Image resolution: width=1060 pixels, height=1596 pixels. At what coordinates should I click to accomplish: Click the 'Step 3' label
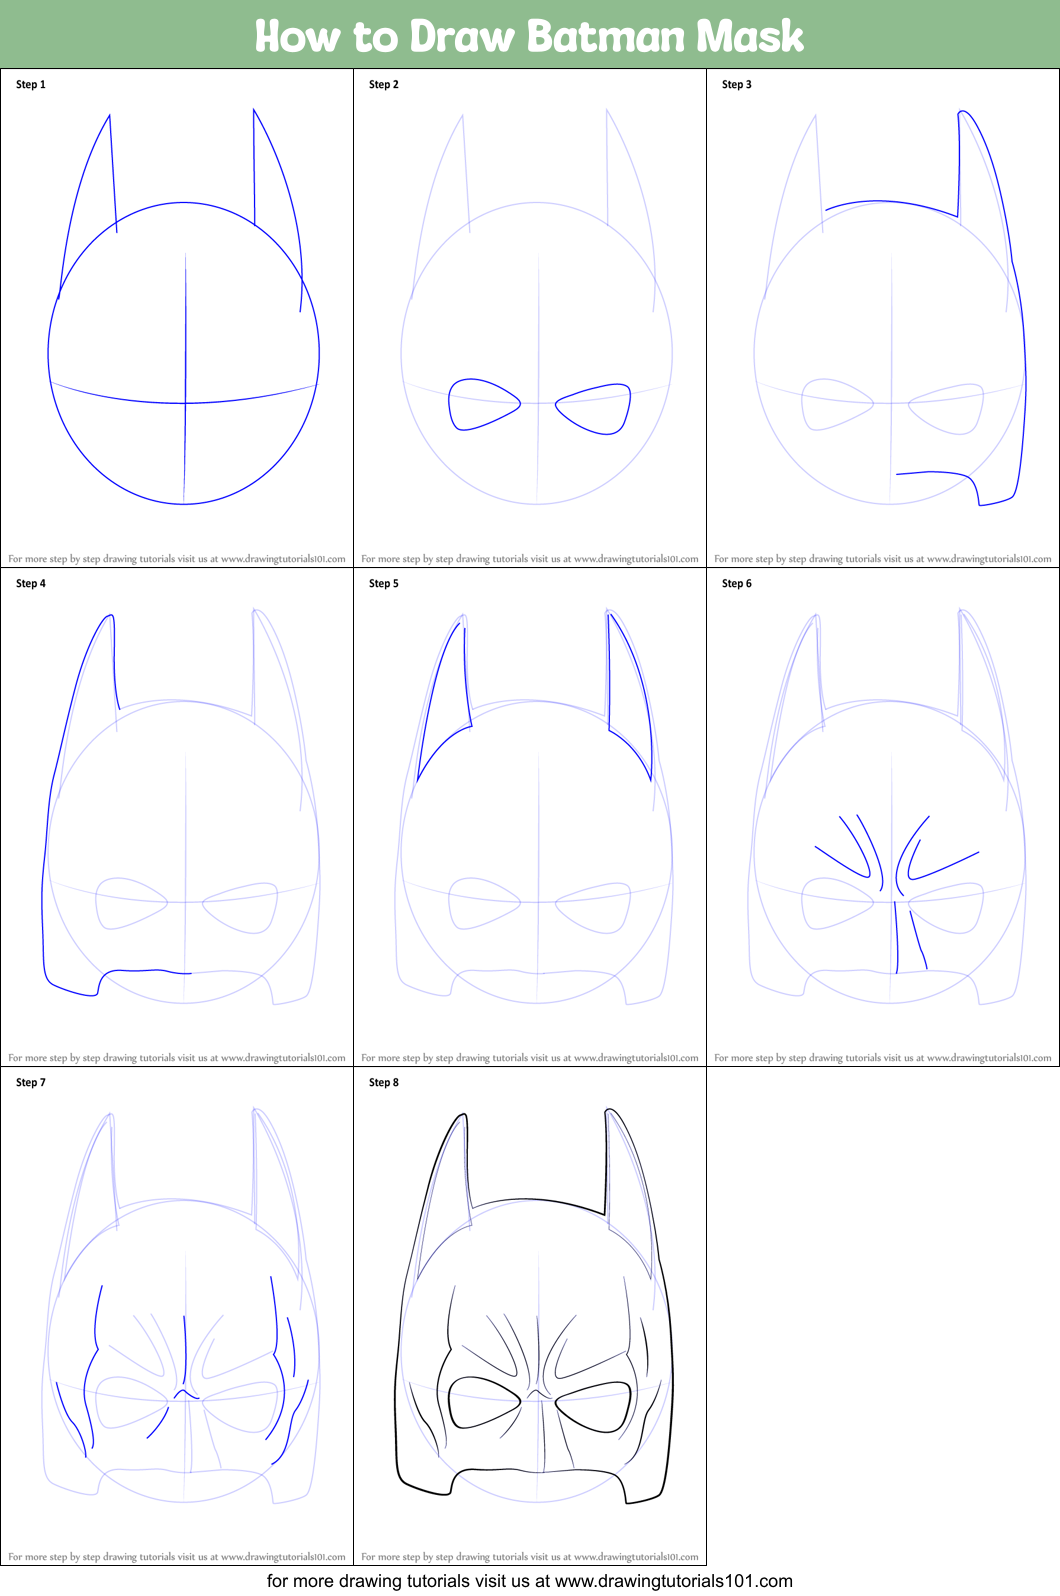(x=737, y=85)
